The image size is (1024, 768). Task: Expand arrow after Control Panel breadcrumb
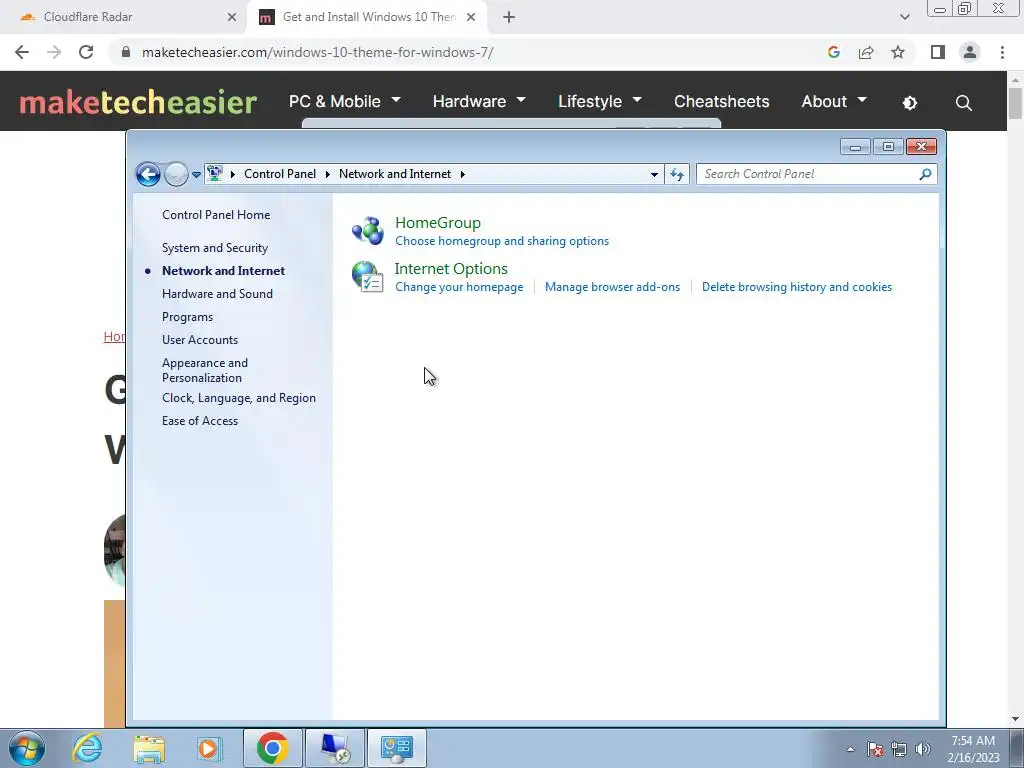328,174
